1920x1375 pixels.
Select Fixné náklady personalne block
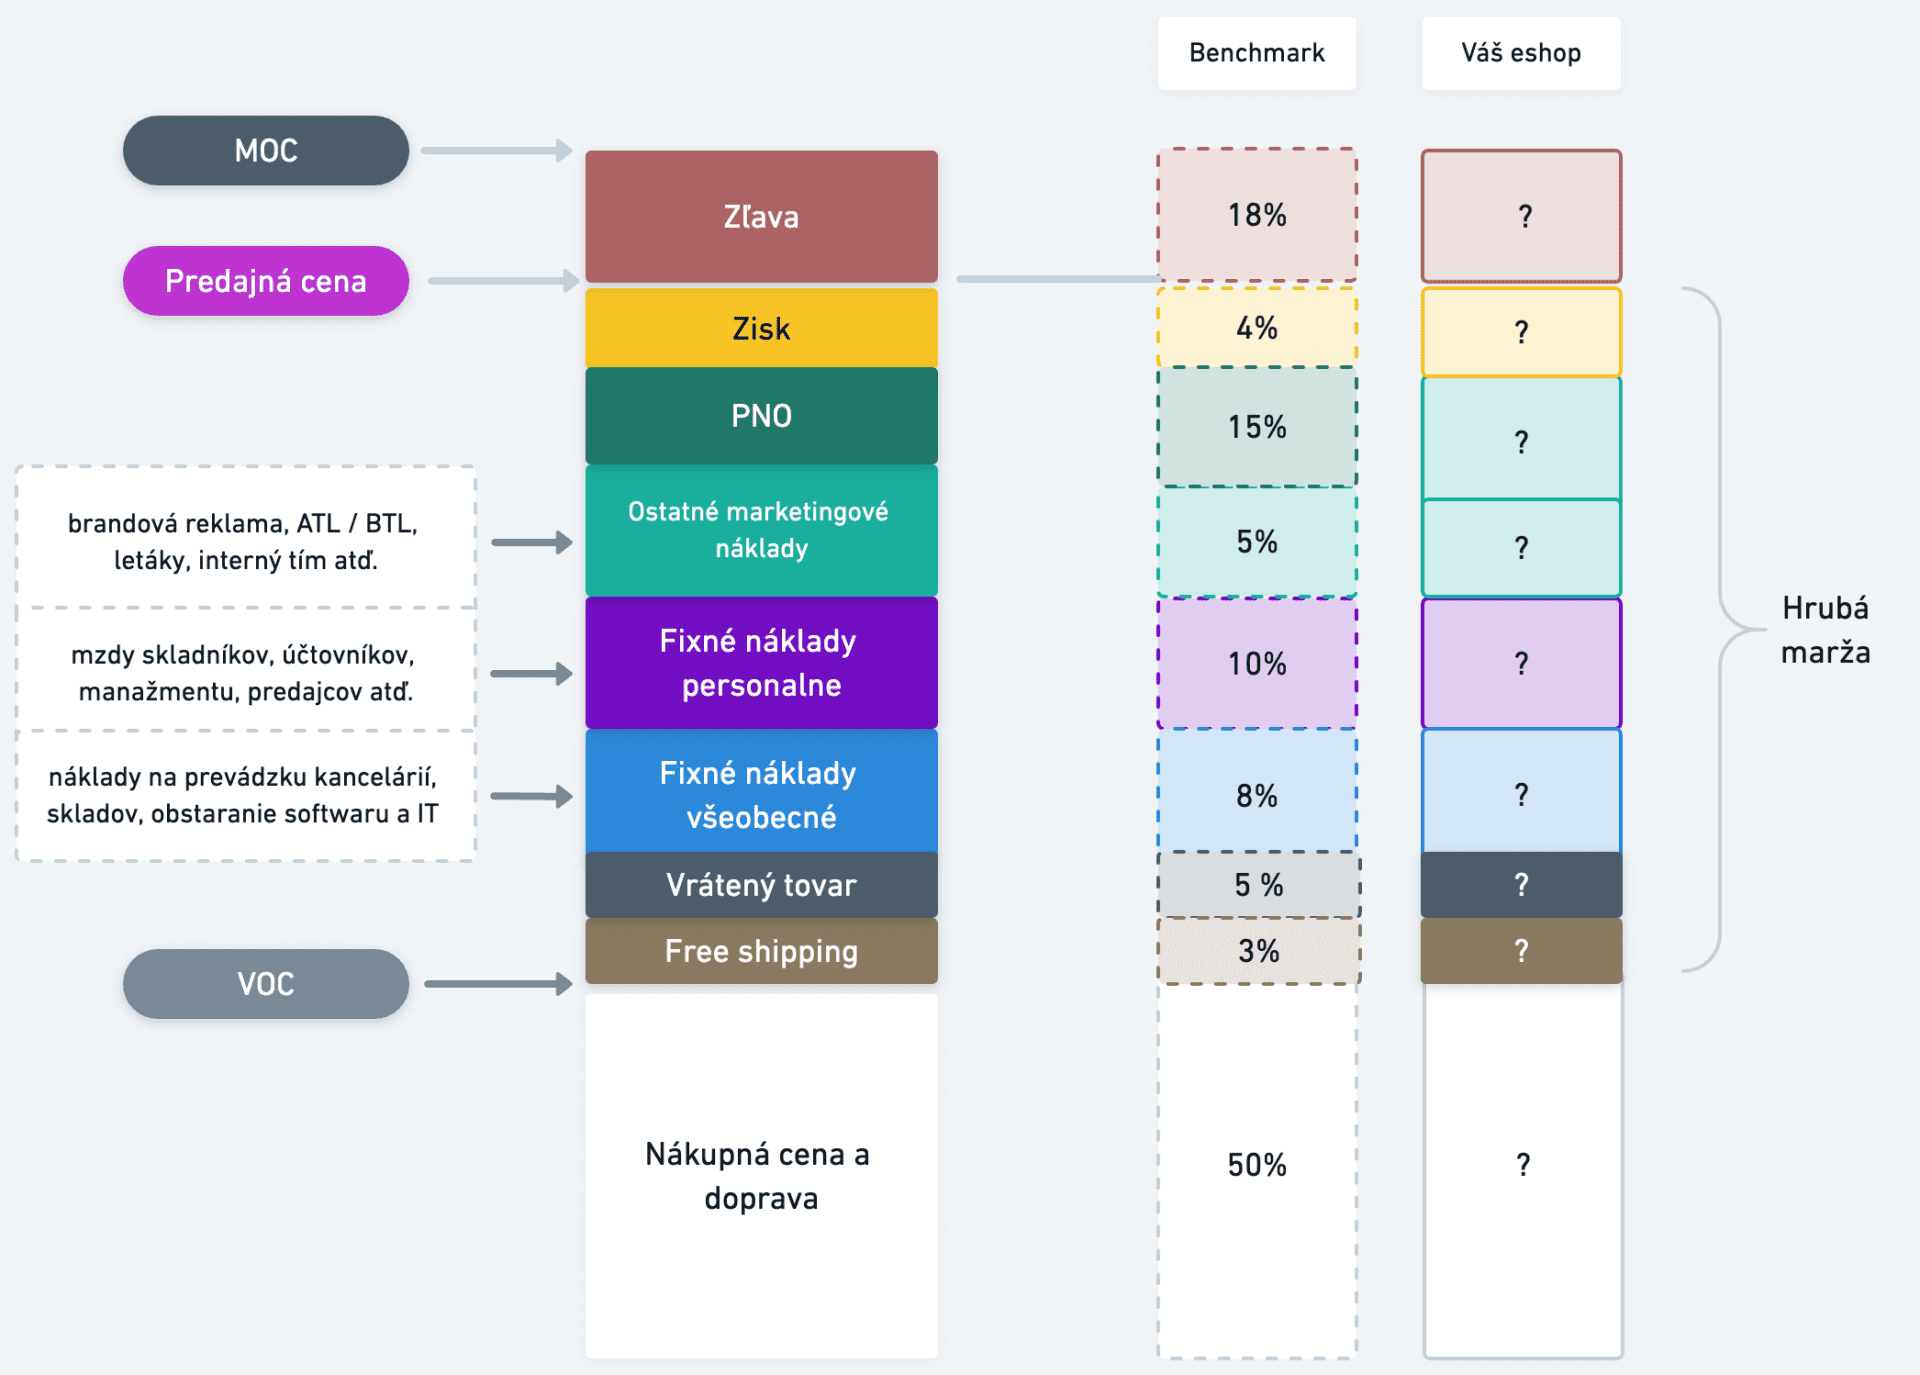(761, 663)
